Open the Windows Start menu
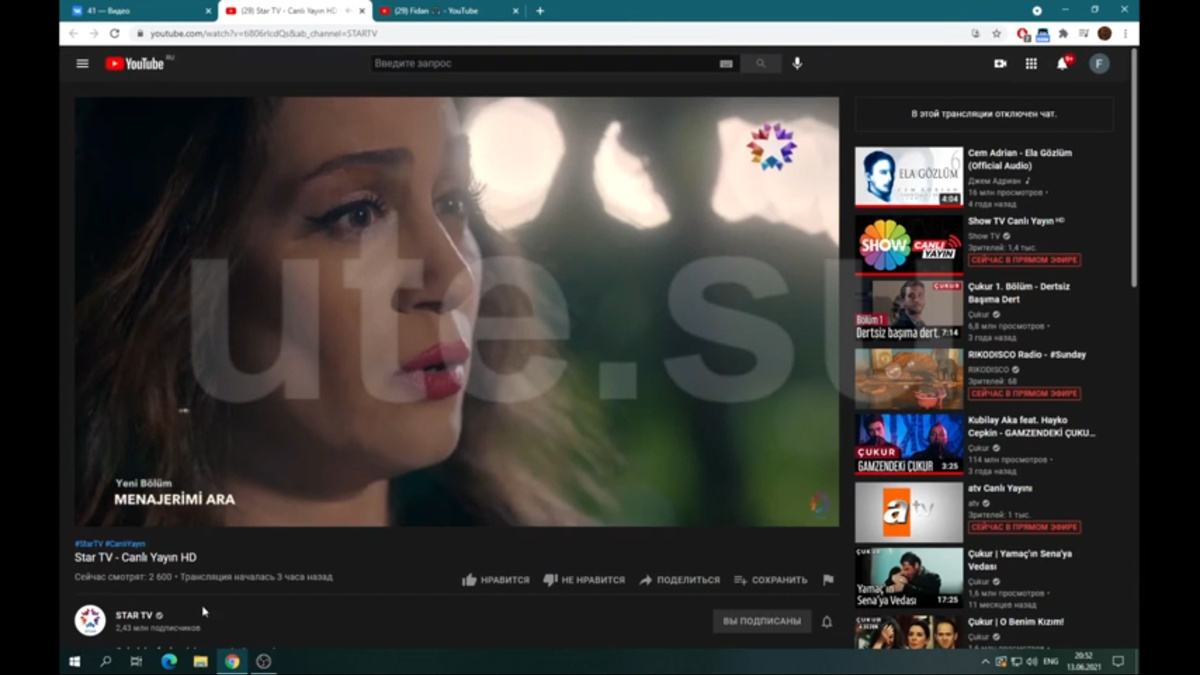 point(74,661)
